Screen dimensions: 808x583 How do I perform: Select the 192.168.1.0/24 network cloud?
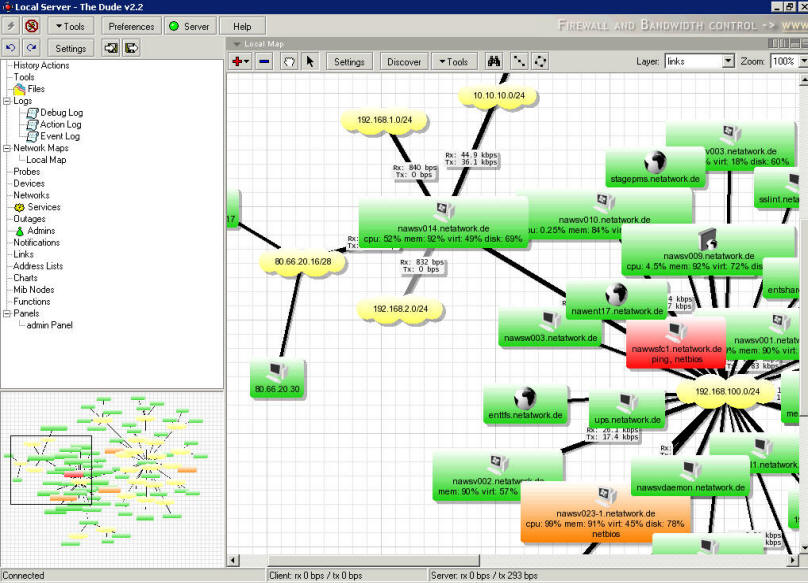(x=384, y=121)
